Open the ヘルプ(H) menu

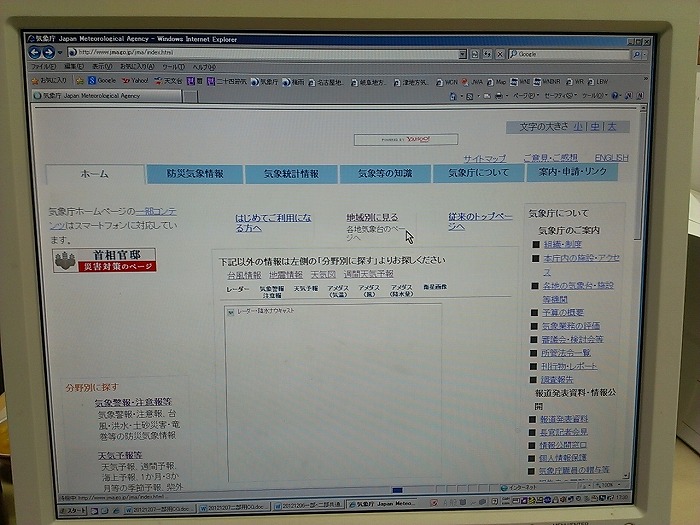pyautogui.click(x=204, y=67)
